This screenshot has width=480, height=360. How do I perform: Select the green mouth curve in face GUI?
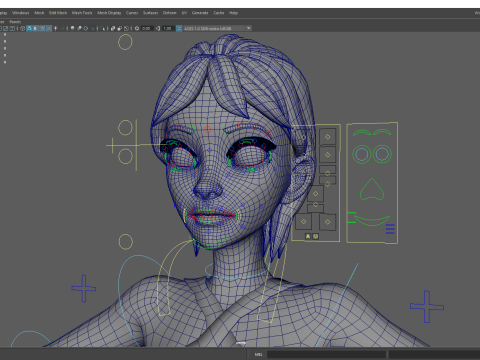coord(372,220)
